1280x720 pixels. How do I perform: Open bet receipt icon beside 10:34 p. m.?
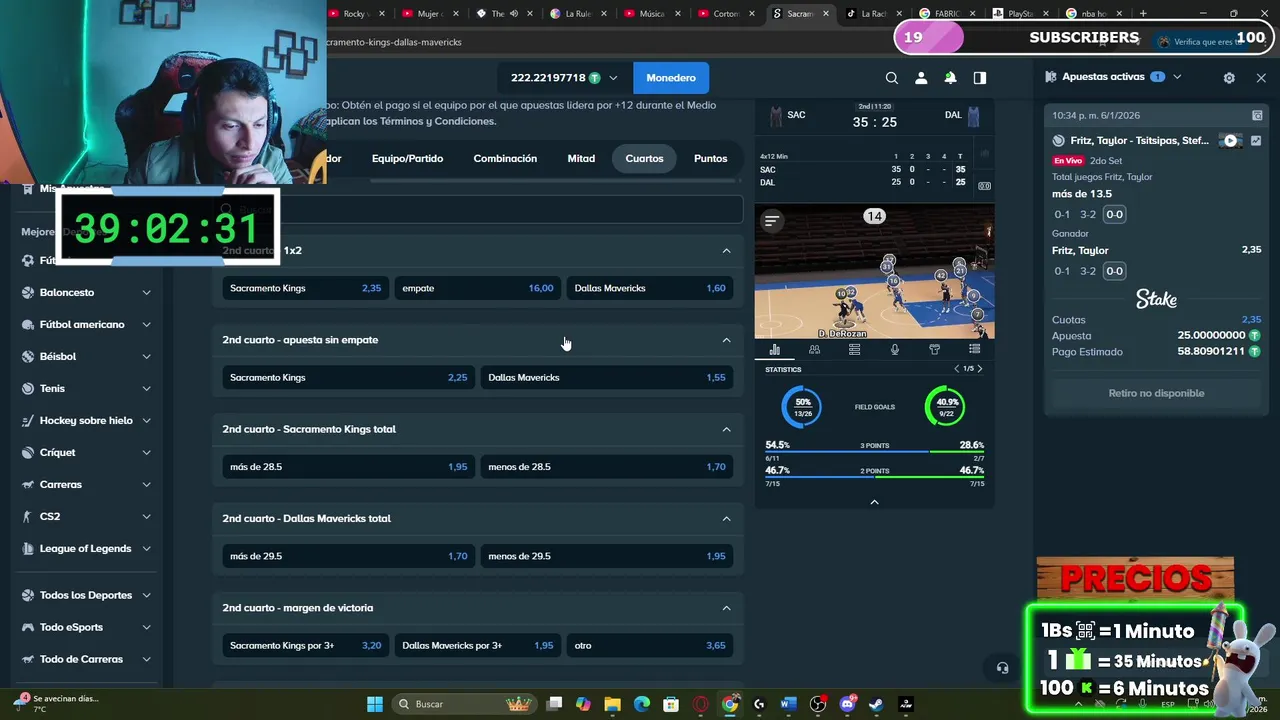click(x=1257, y=115)
